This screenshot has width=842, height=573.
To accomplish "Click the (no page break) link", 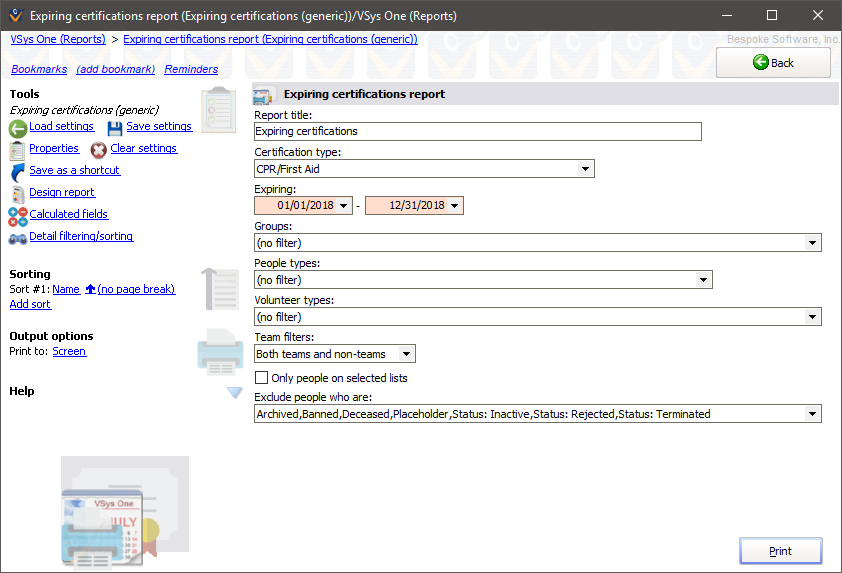I will click(136, 289).
